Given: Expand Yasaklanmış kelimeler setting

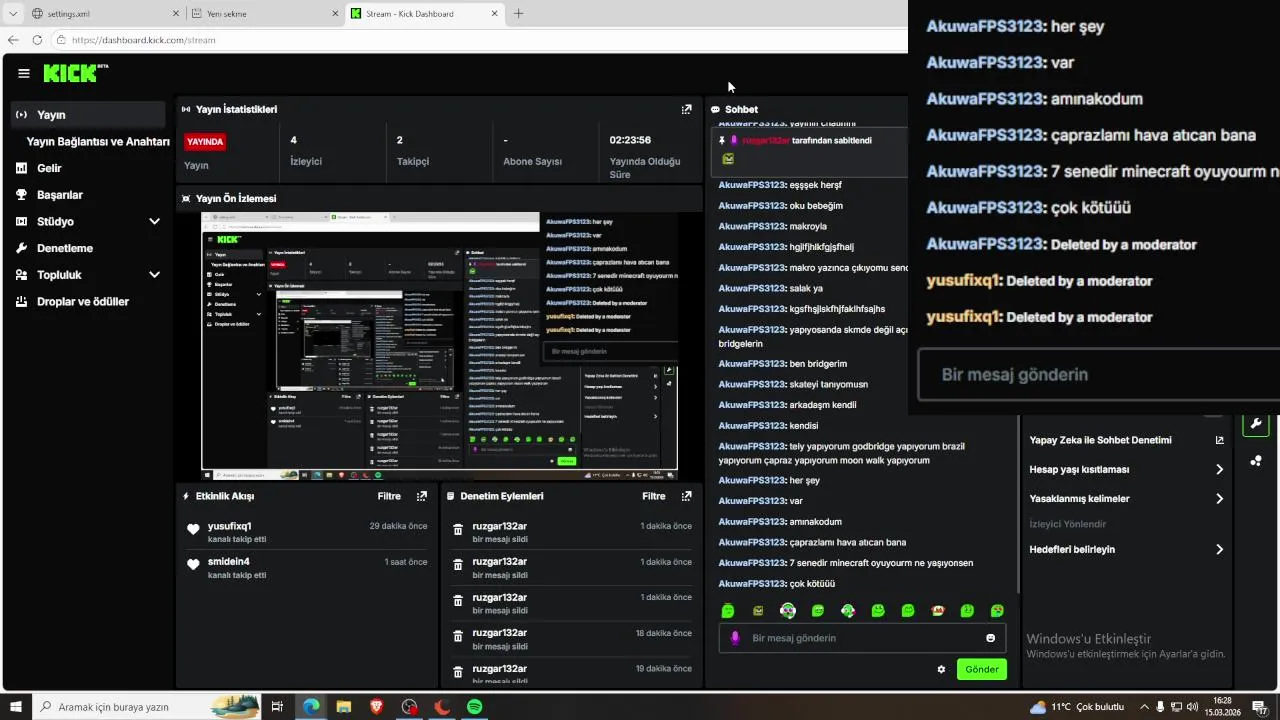Looking at the screenshot, I should pos(1126,499).
